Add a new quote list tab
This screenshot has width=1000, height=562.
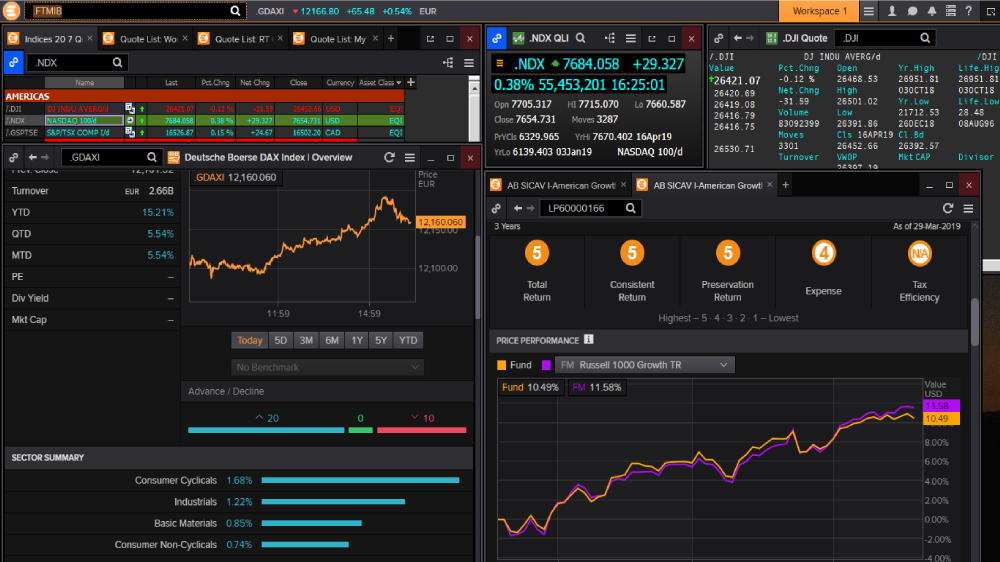pos(391,39)
